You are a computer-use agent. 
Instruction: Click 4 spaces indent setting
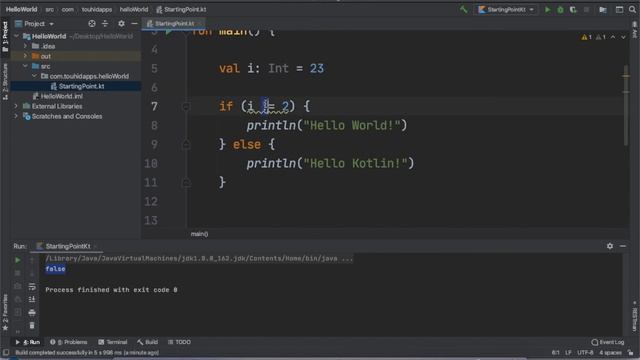click(610, 352)
